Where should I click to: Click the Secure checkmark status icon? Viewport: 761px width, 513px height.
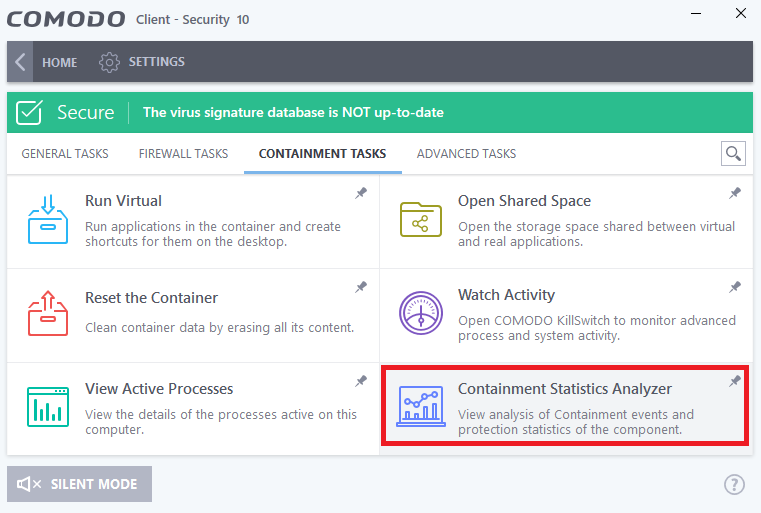tap(29, 113)
